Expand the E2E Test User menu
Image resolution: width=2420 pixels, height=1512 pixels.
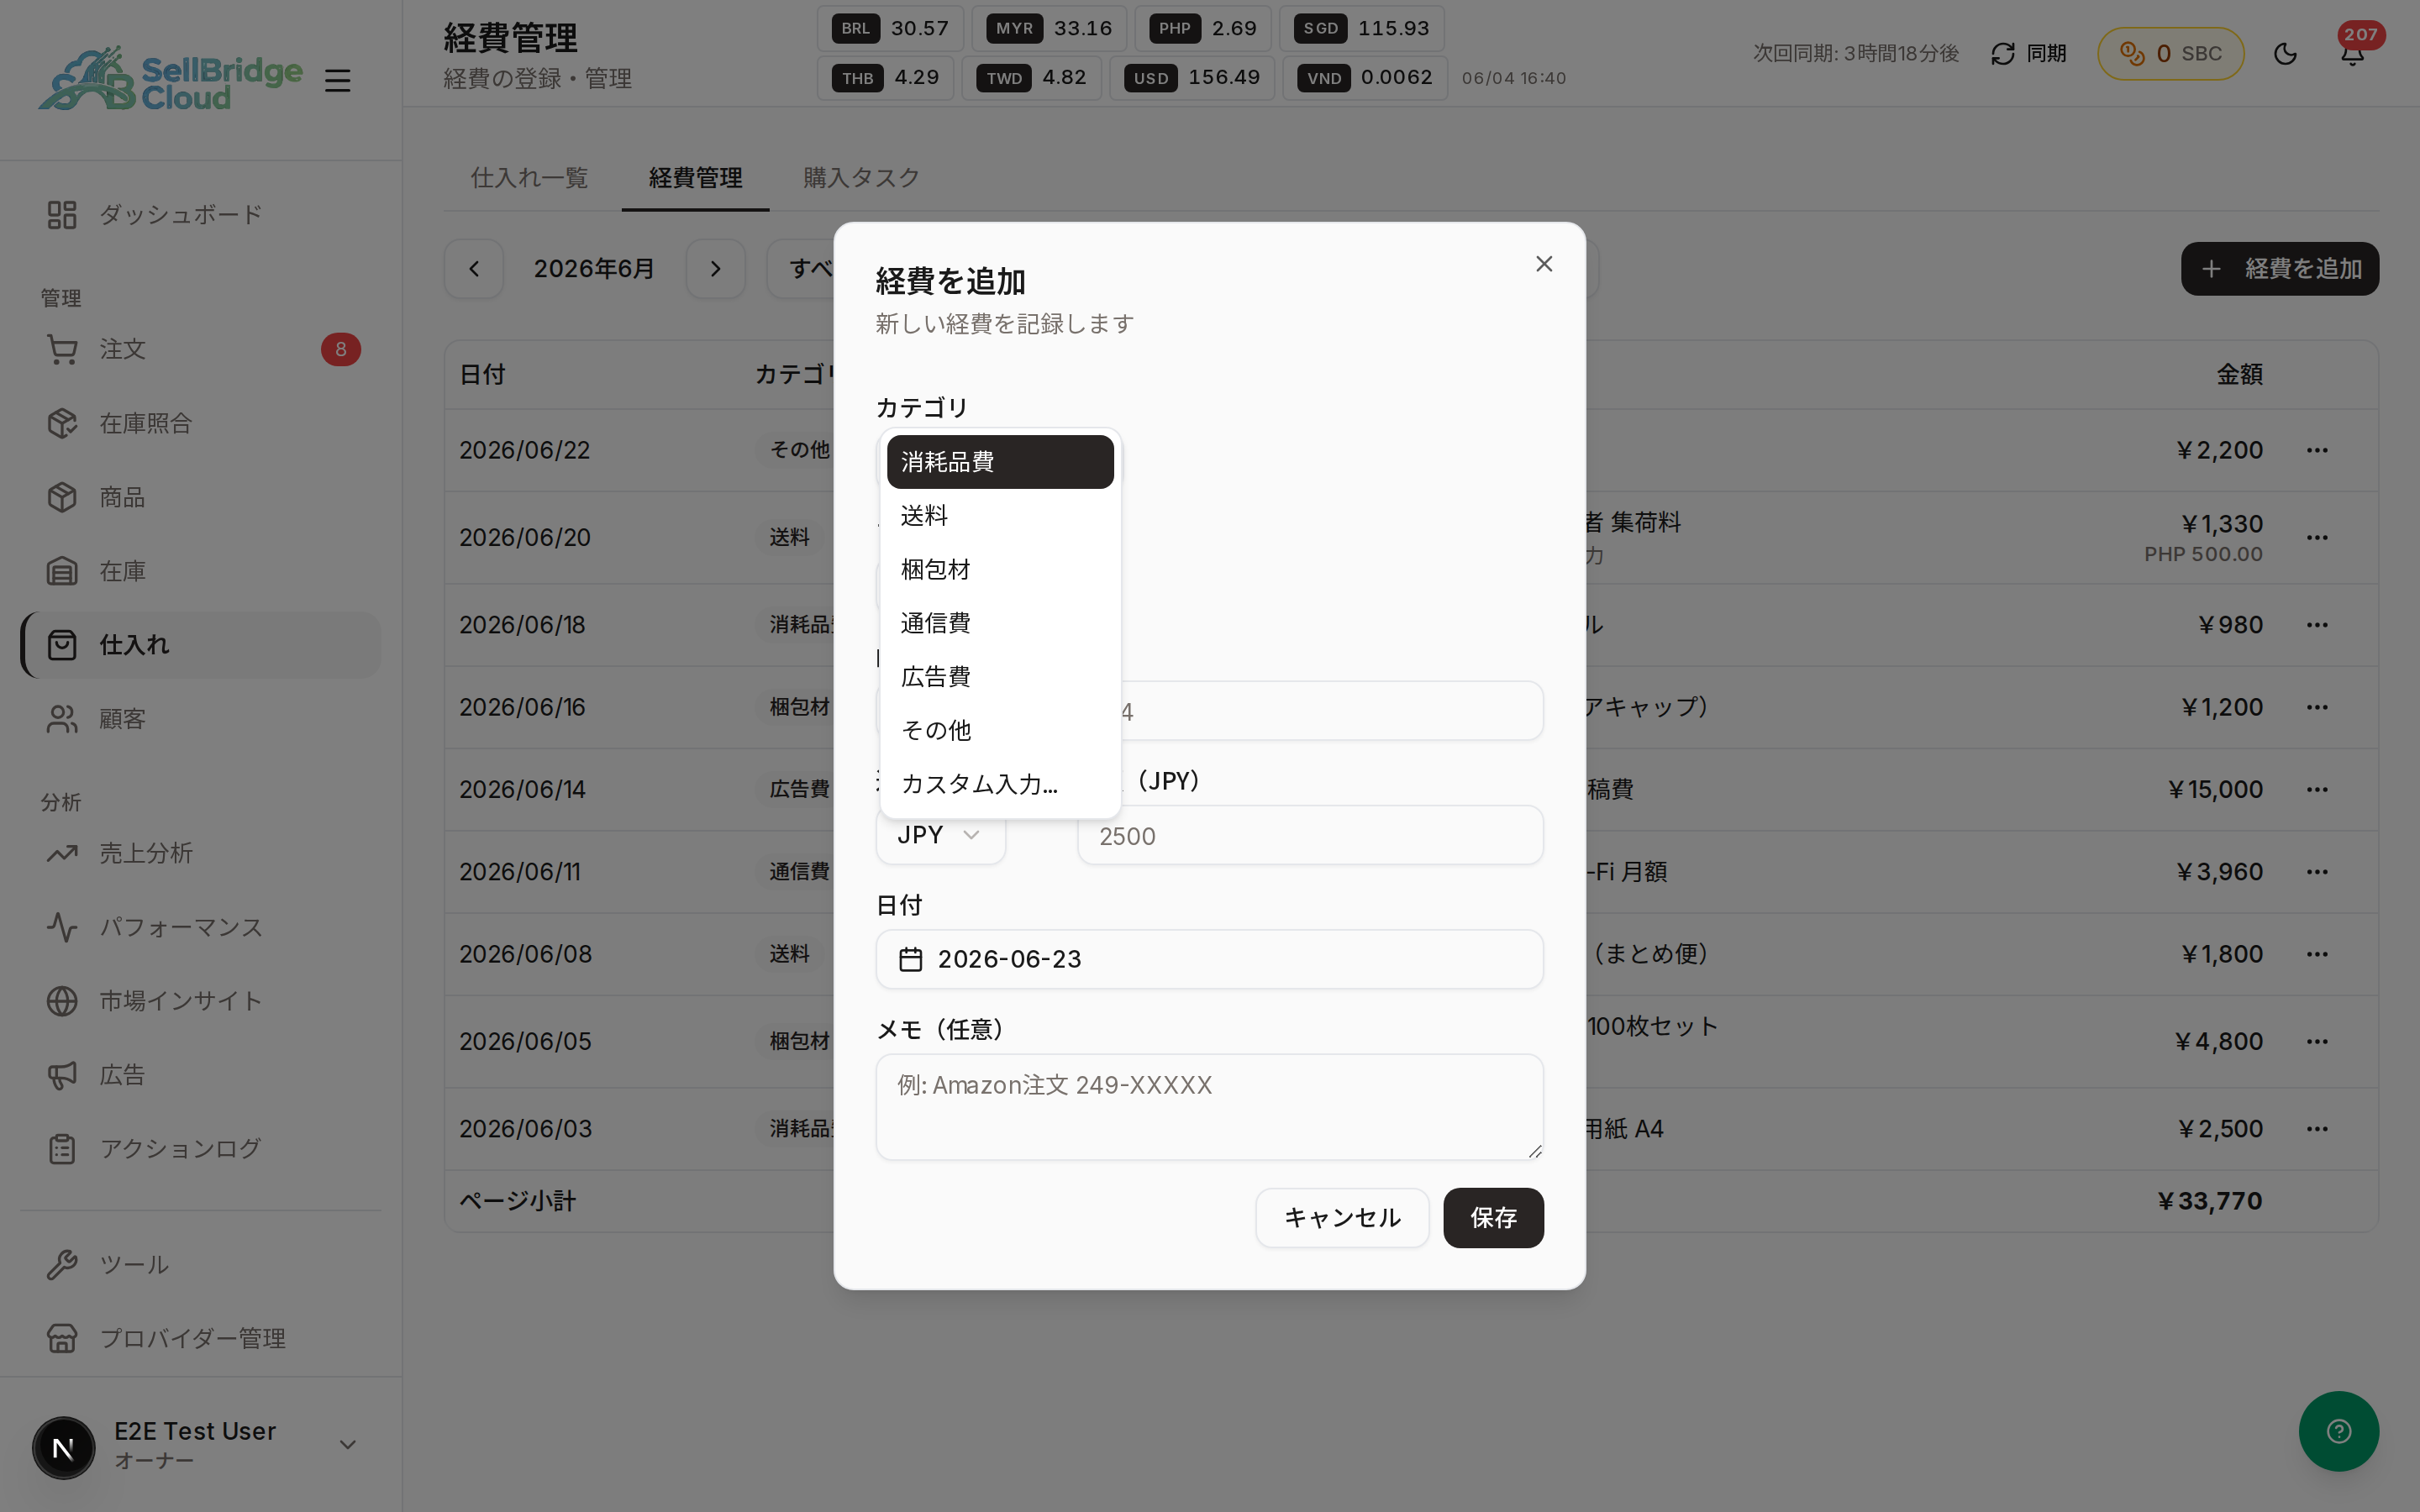pyautogui.click(x=200, y=1445)
